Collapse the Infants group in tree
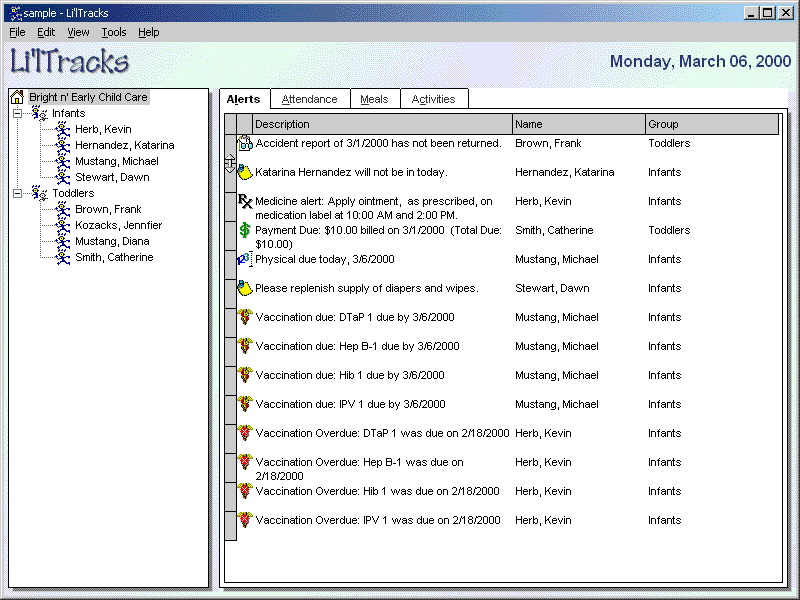 pos(17,114)
